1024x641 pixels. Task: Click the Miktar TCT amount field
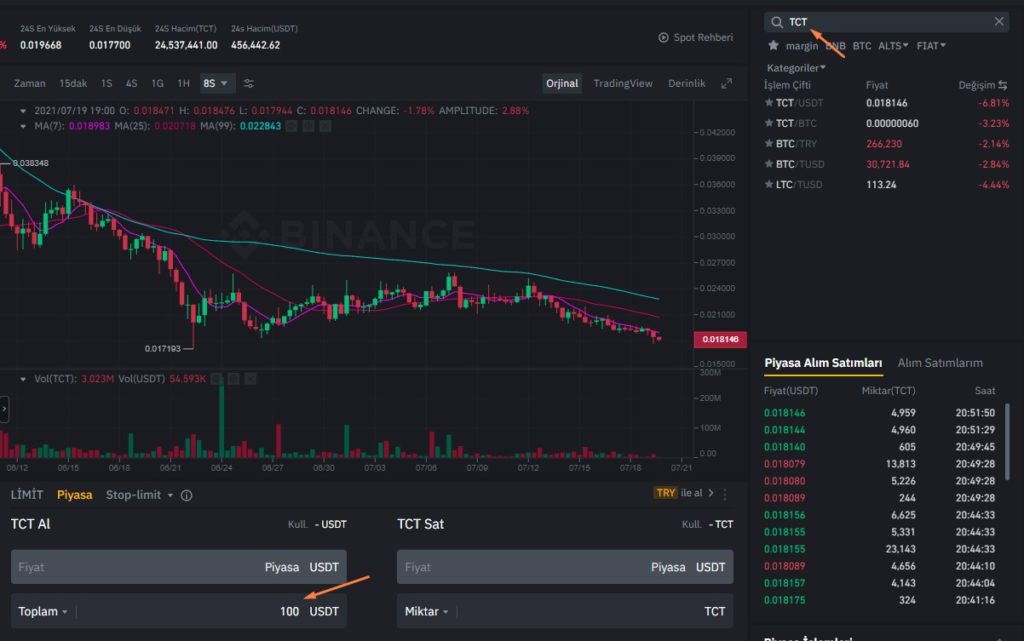pos(565,611)
